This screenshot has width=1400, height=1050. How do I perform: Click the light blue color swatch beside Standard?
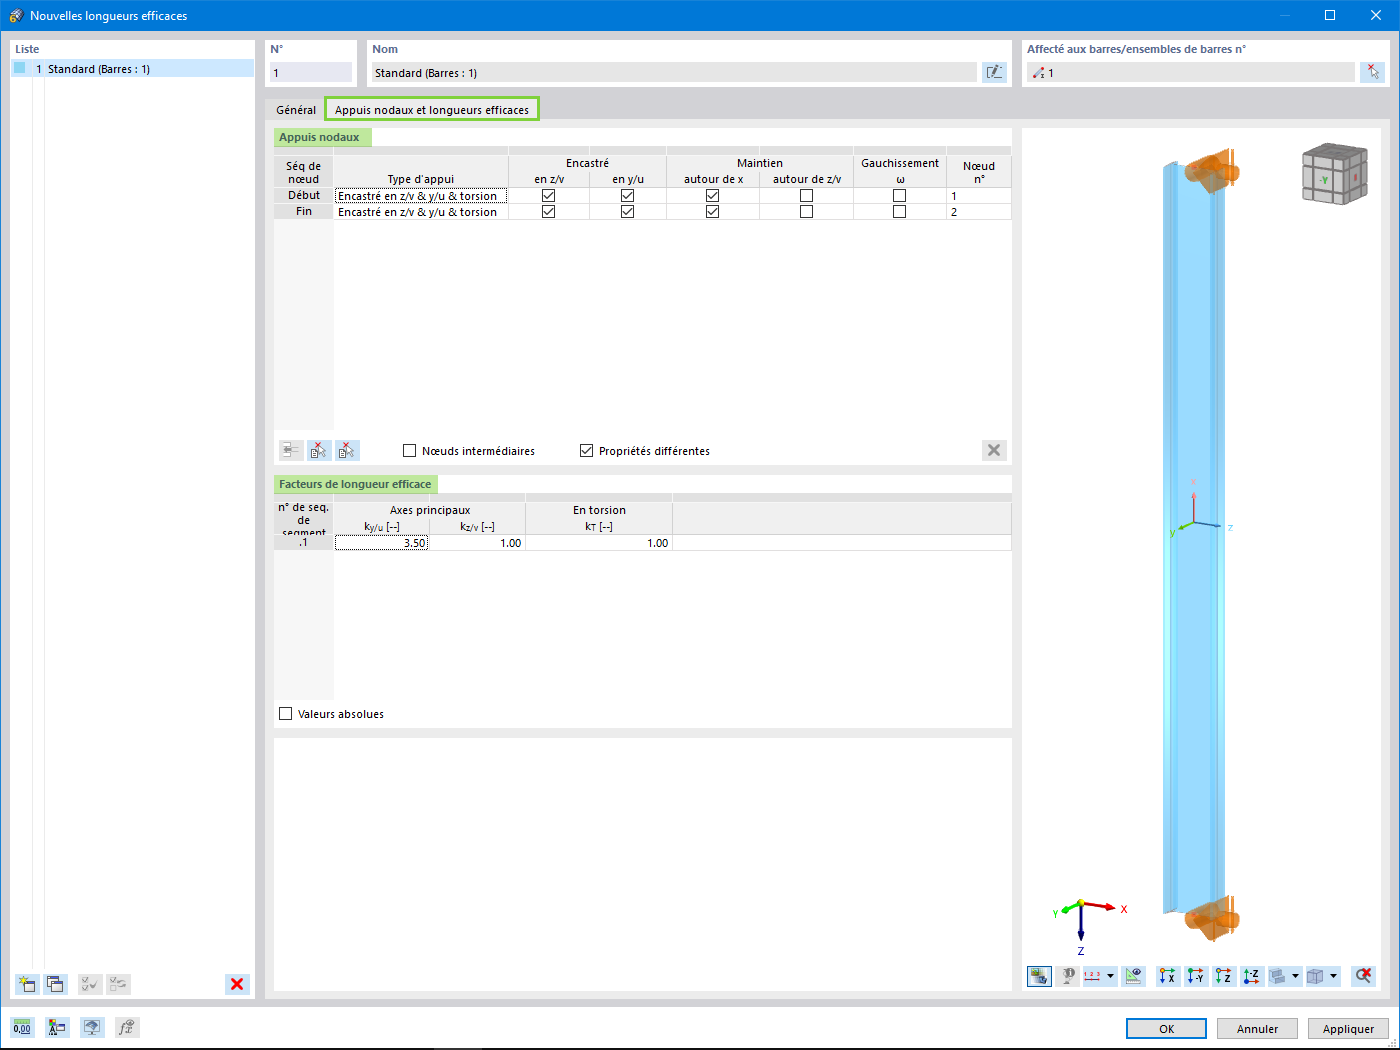[20, 69]
